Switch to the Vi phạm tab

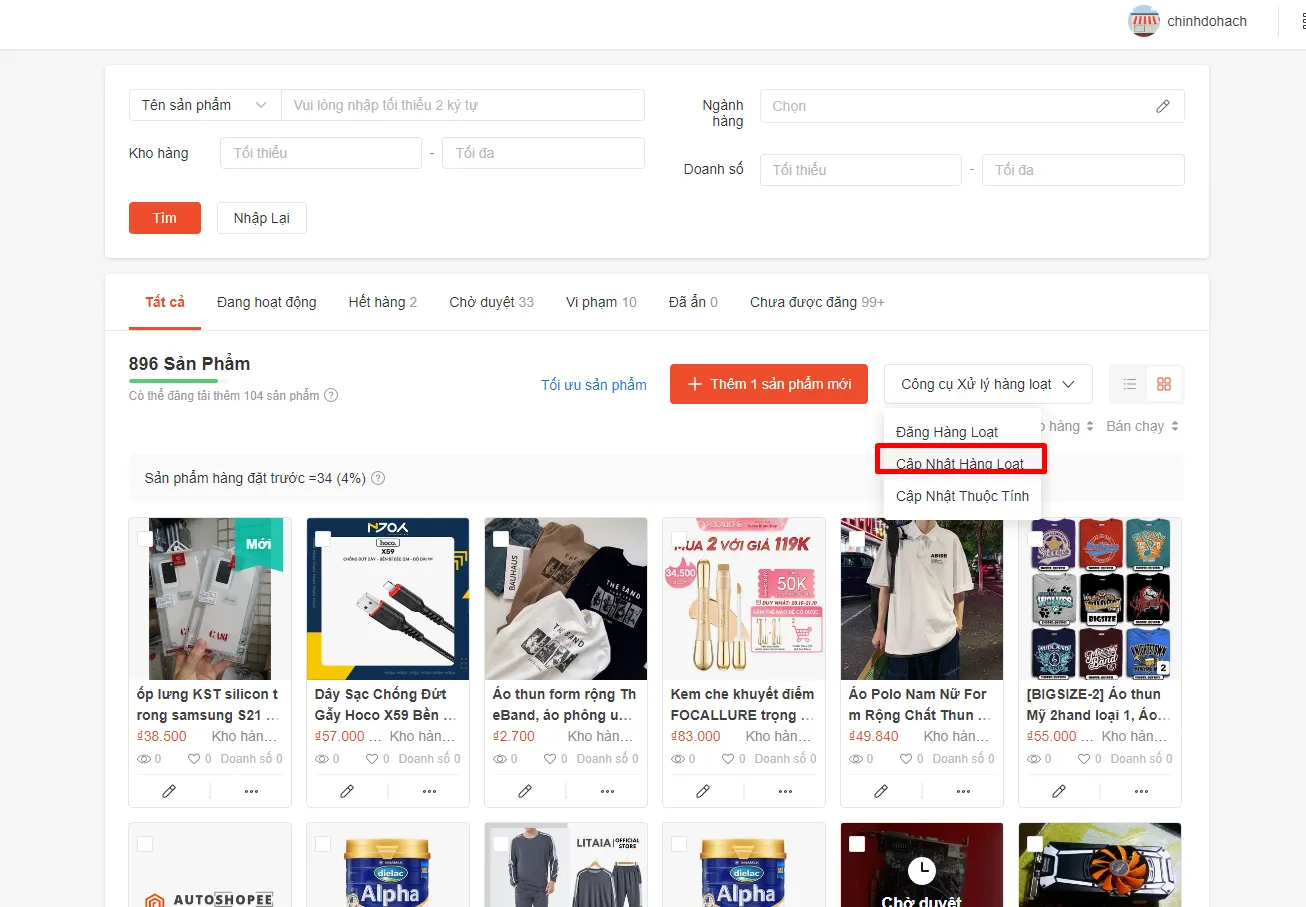601,302
